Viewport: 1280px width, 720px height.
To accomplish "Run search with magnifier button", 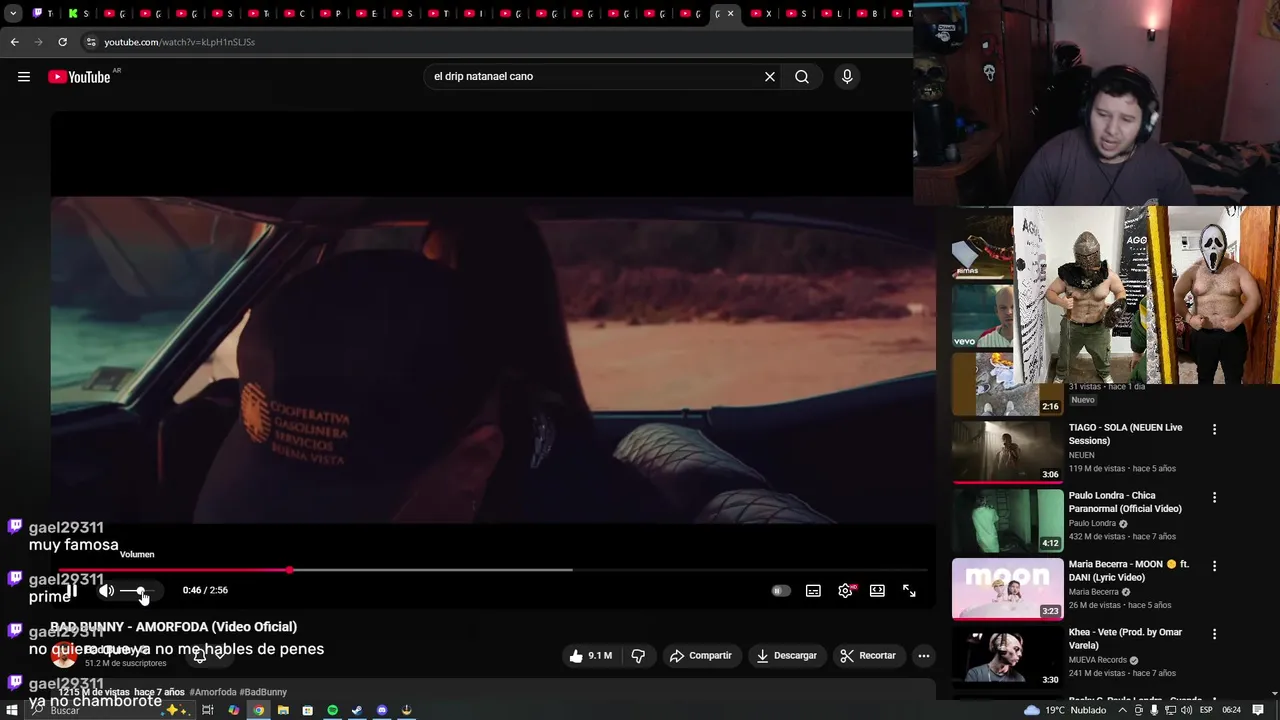I will (802, 77).
